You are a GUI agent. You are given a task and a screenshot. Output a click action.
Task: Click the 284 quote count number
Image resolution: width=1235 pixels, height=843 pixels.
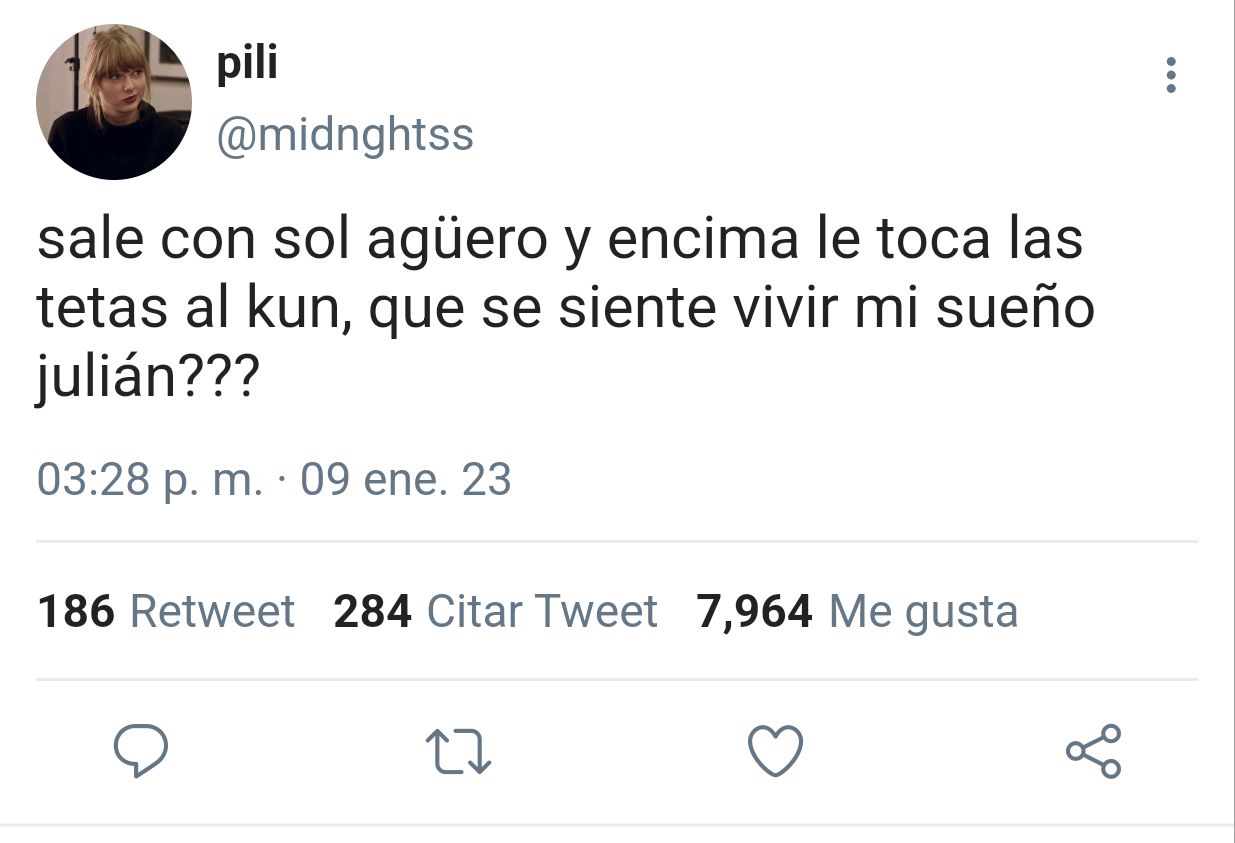373,611
